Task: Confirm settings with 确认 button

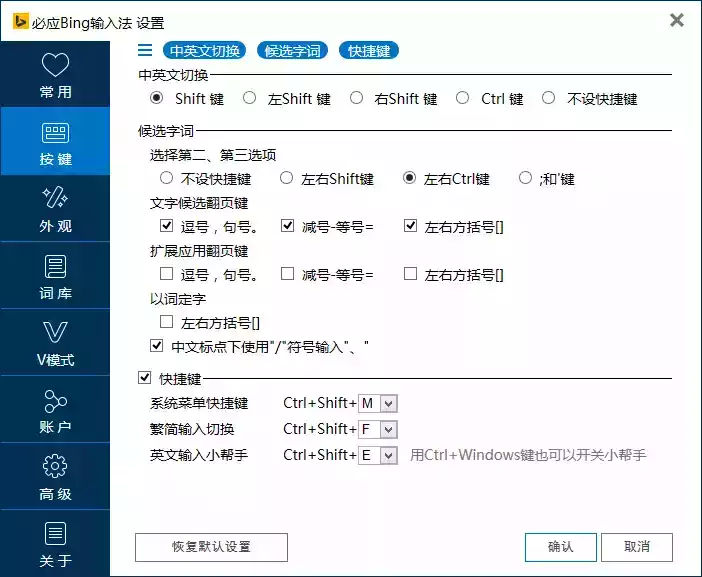Action: [561, 547]
